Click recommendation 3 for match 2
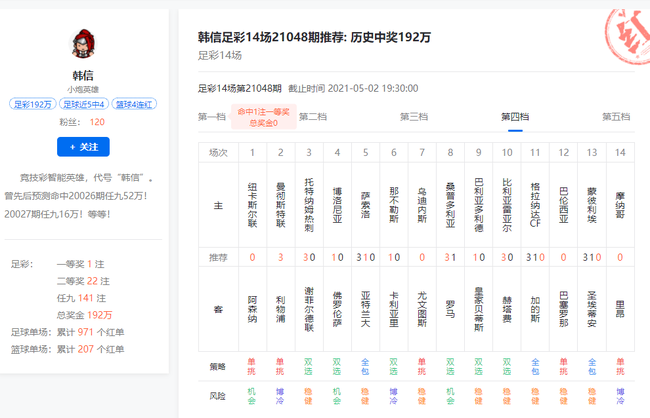The width and height of the screenshot is (650, 418). pos(281,258)
